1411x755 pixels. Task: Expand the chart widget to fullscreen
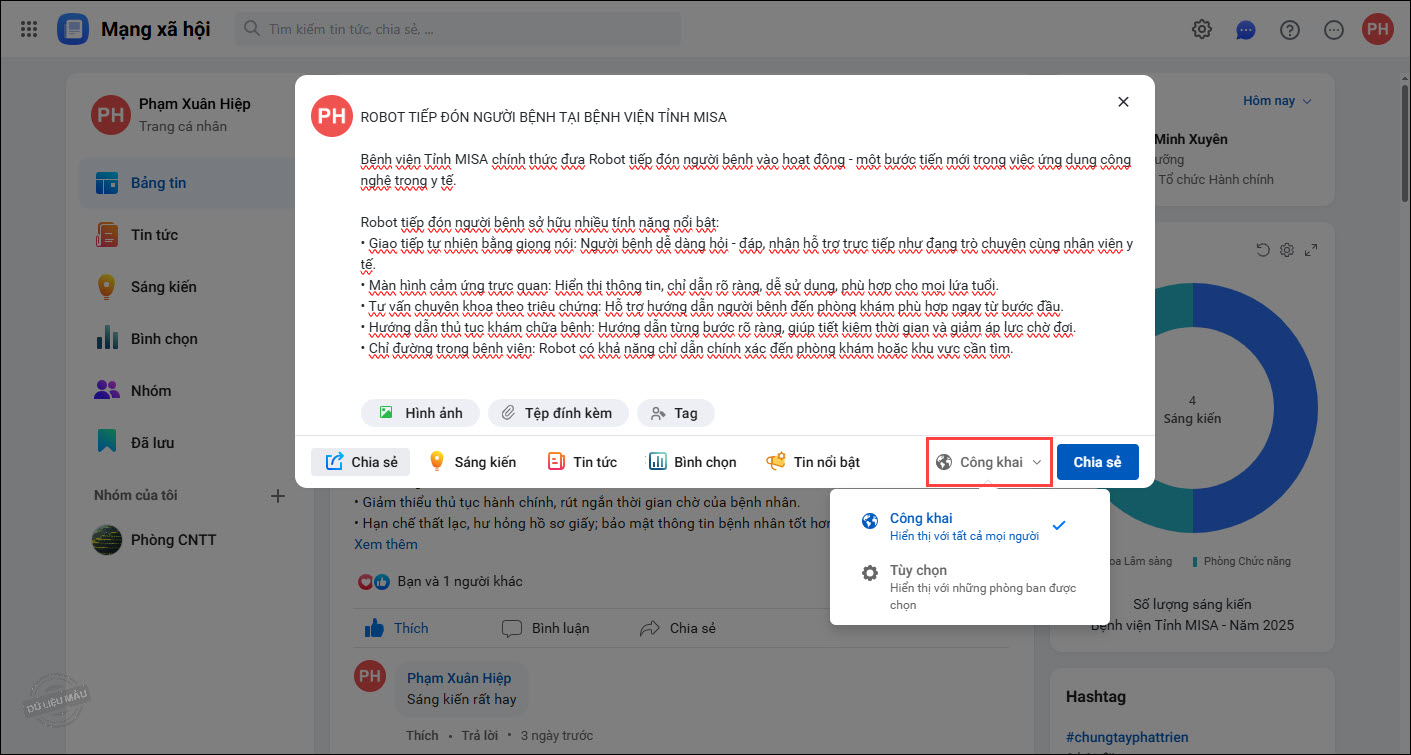(1312, 250)
